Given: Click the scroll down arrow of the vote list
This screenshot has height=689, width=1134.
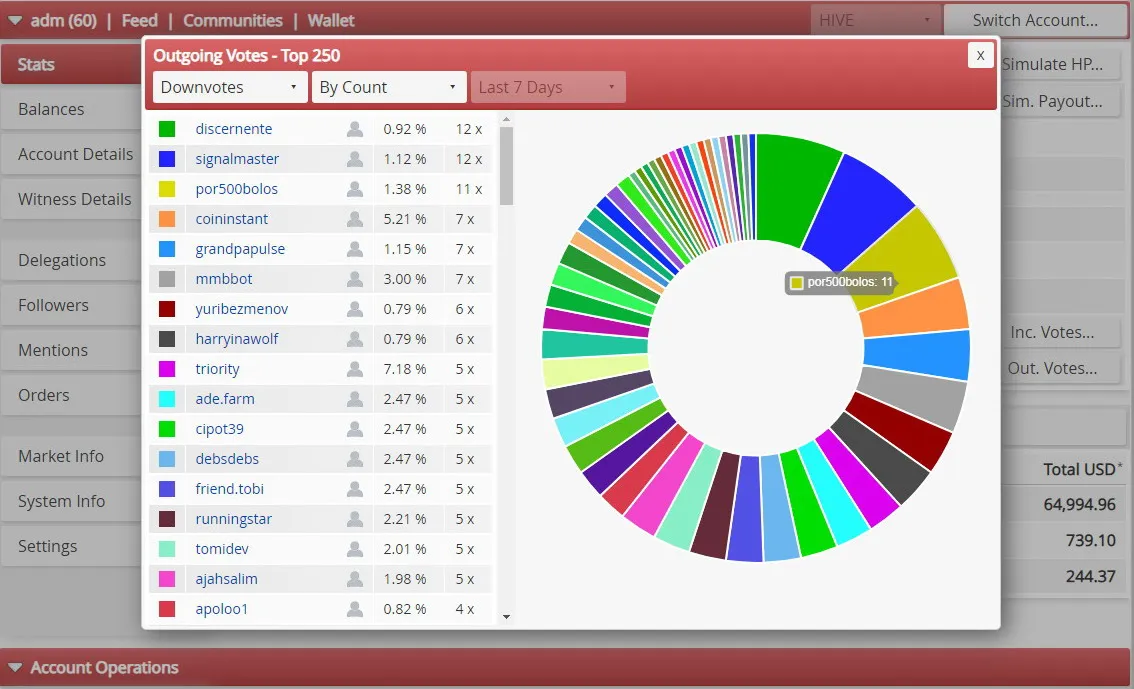Looking at the screenshot, I should (506, 617).
